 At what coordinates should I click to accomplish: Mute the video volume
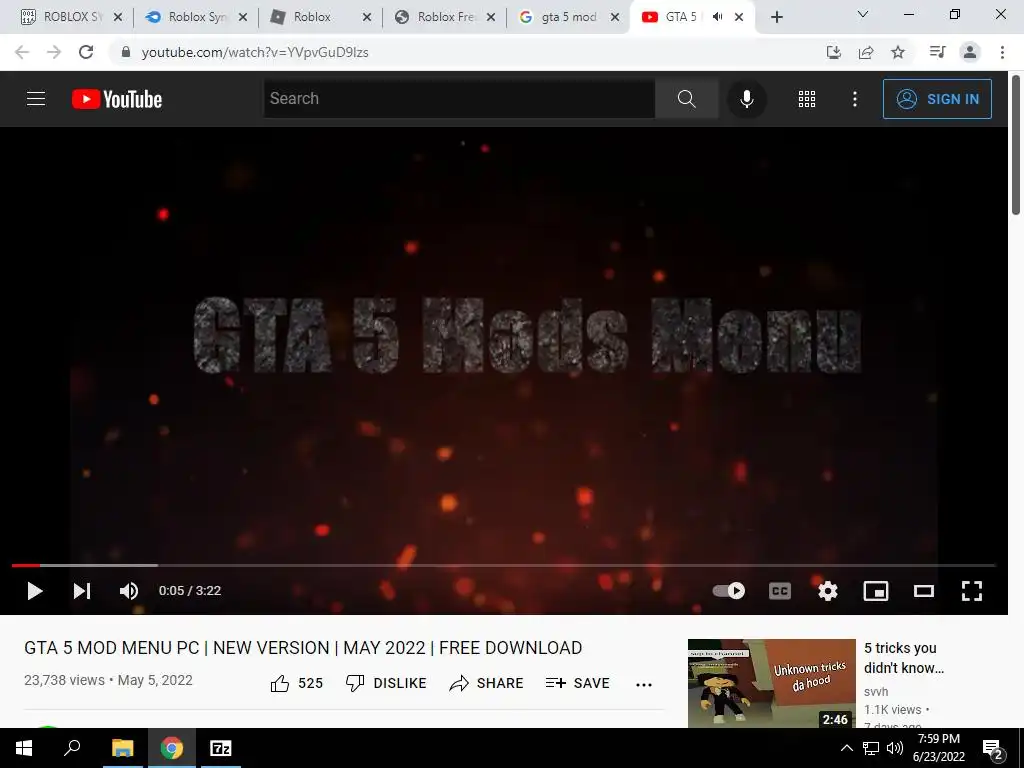point(129,591)
